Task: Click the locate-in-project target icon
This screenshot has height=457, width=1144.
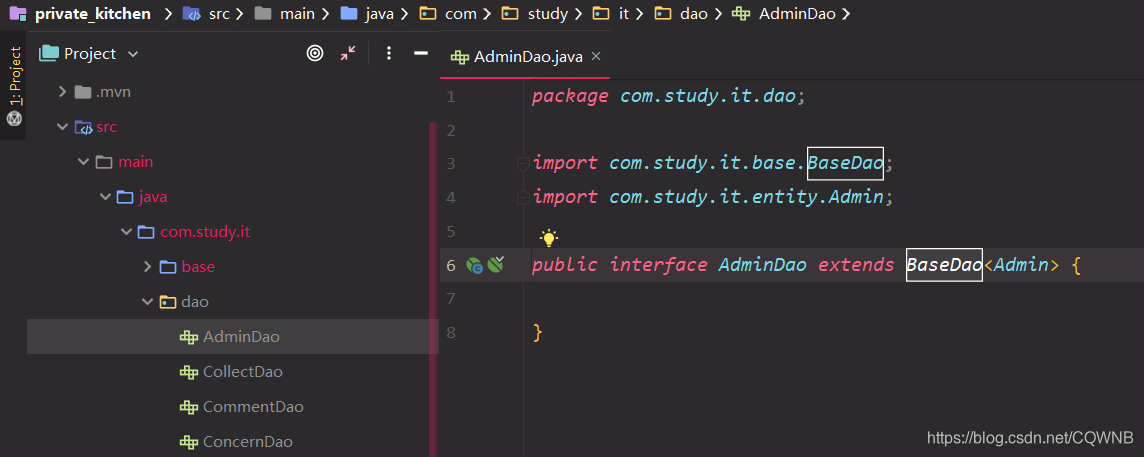Action: pyautogui.click(x=314, y=53)
